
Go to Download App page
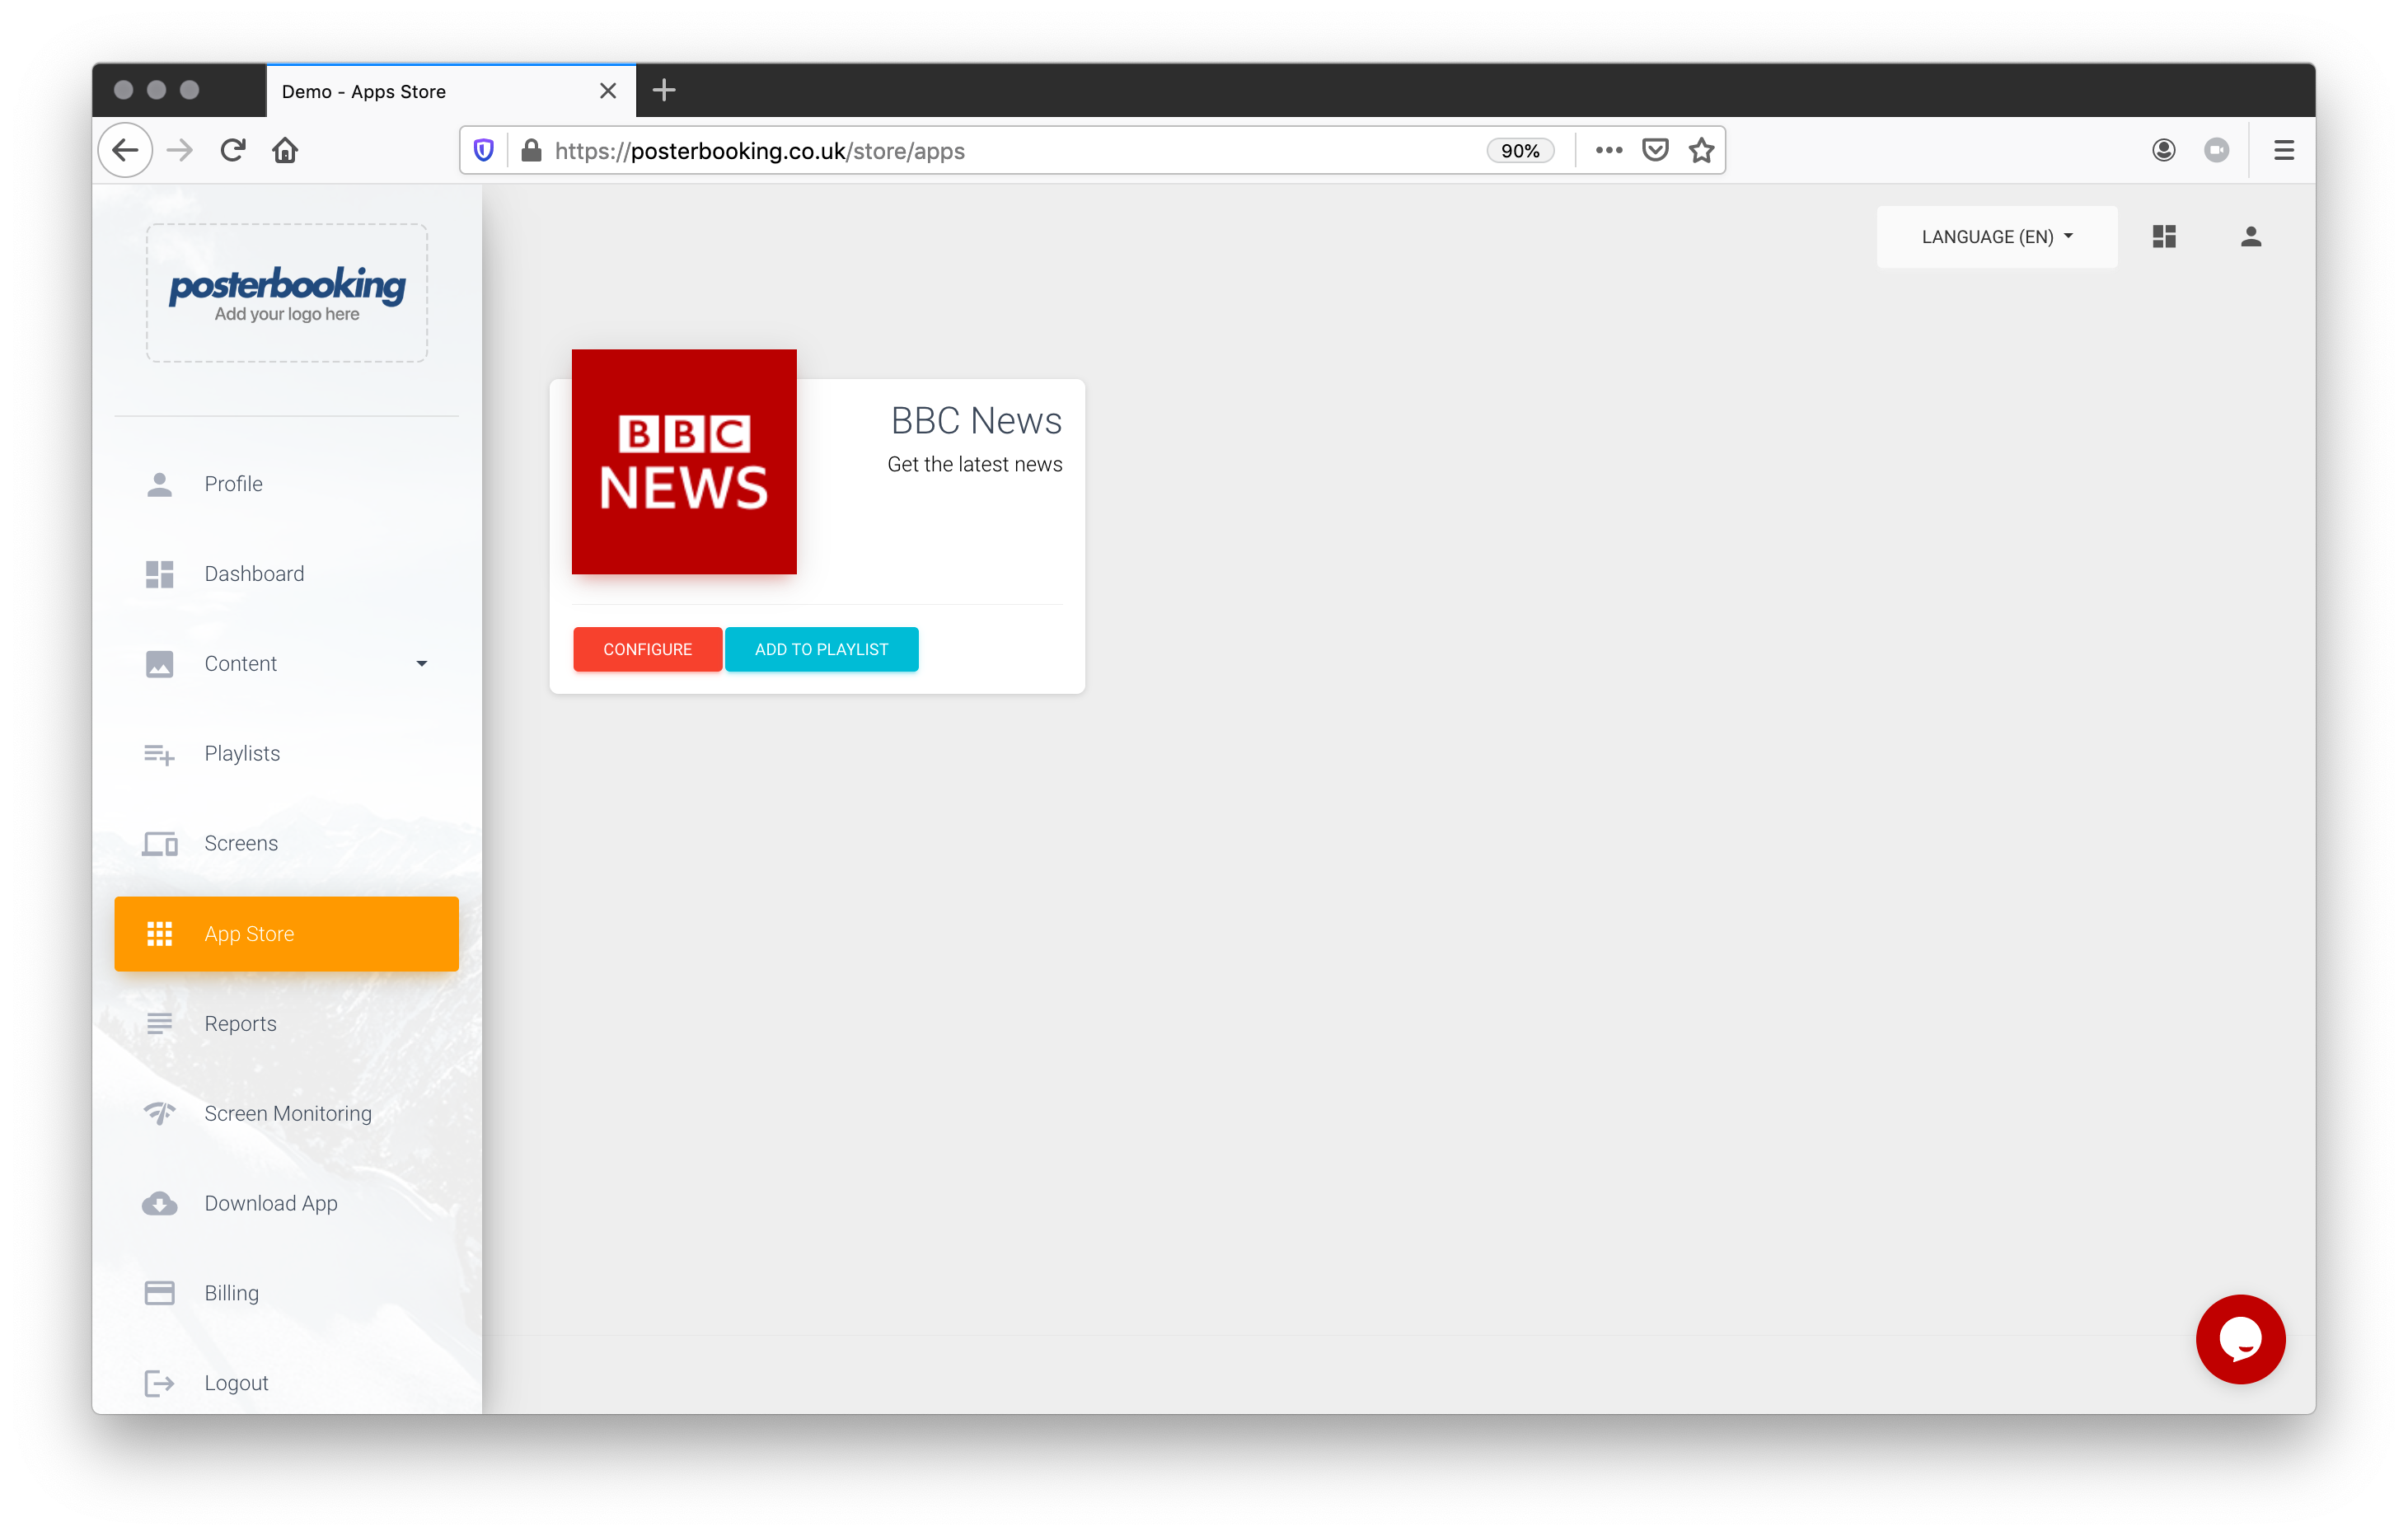pyautogui.click(x=287, y=1203)
